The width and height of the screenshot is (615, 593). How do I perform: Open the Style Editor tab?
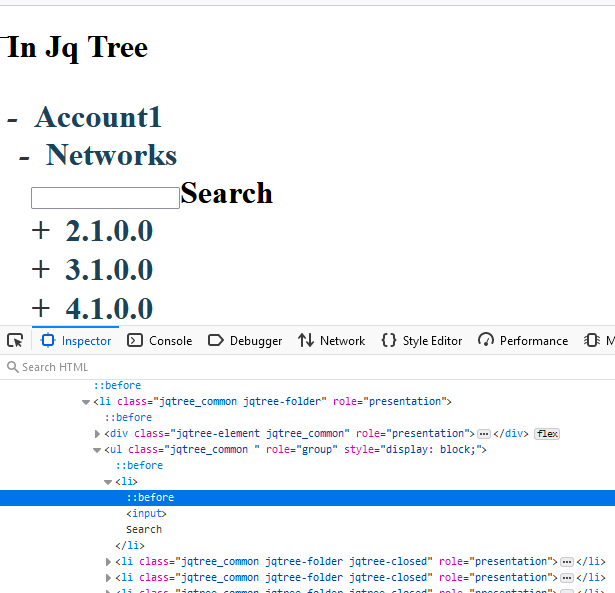422,340
